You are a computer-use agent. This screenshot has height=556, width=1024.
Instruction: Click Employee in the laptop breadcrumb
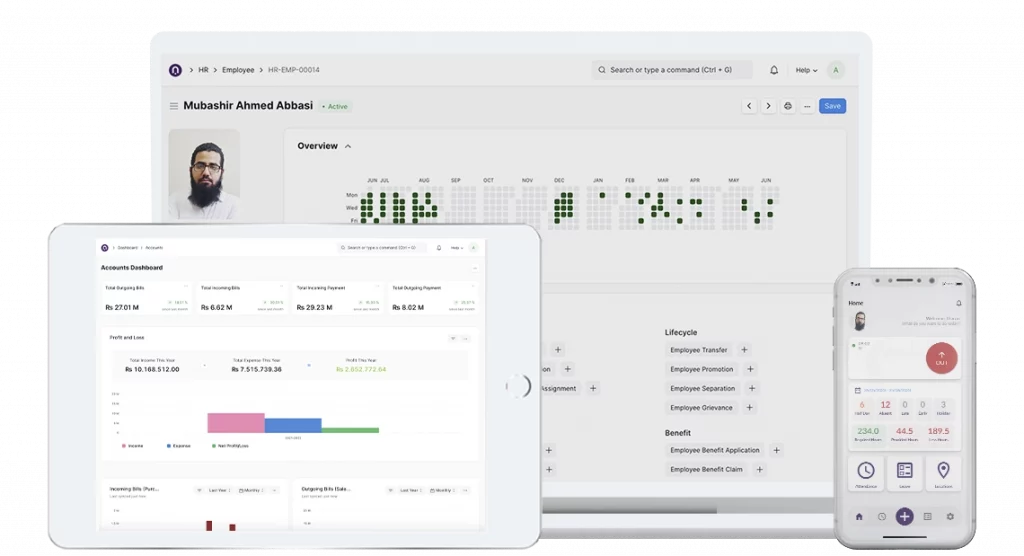click(x=238, y=70)
